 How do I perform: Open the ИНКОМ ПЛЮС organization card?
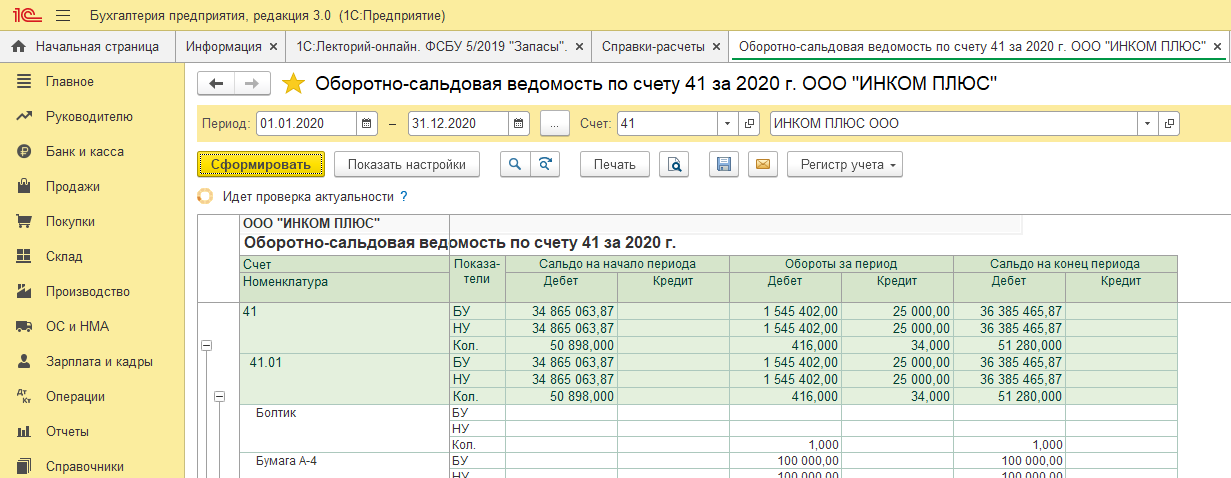pos(1169,124)
